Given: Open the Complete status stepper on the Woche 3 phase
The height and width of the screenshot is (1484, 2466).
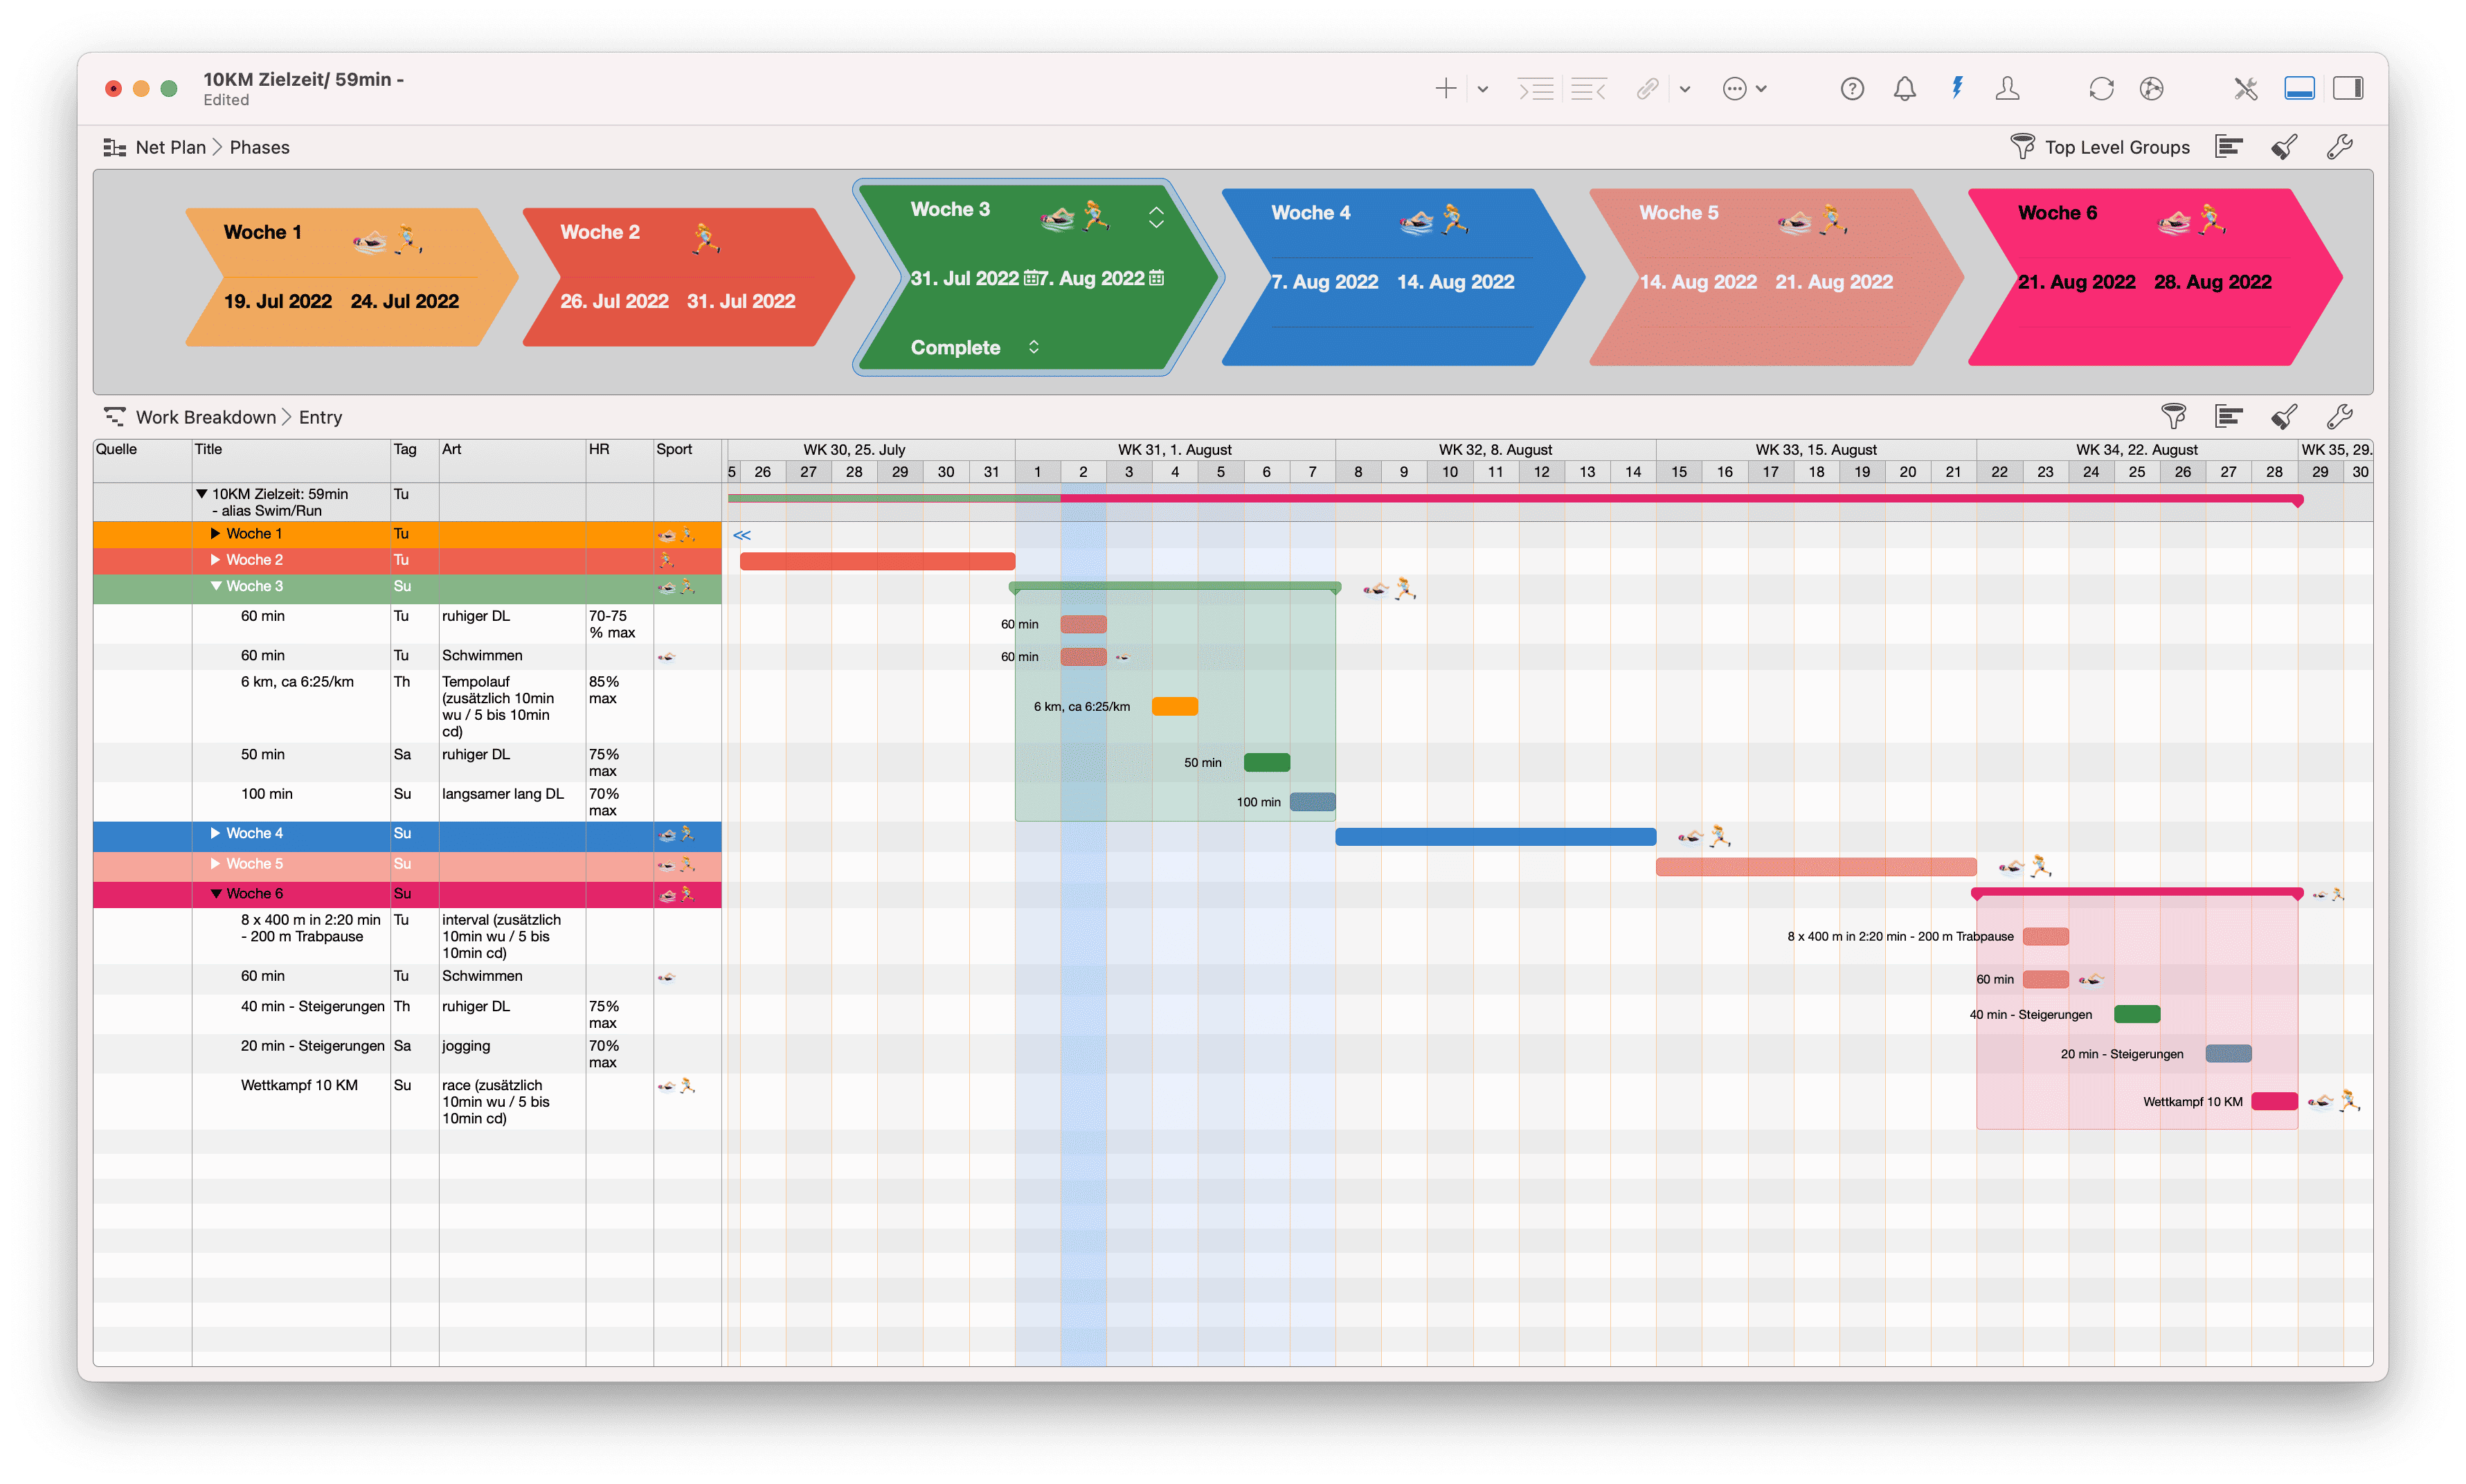Looking at the screenshot, I should [1033, 347].
